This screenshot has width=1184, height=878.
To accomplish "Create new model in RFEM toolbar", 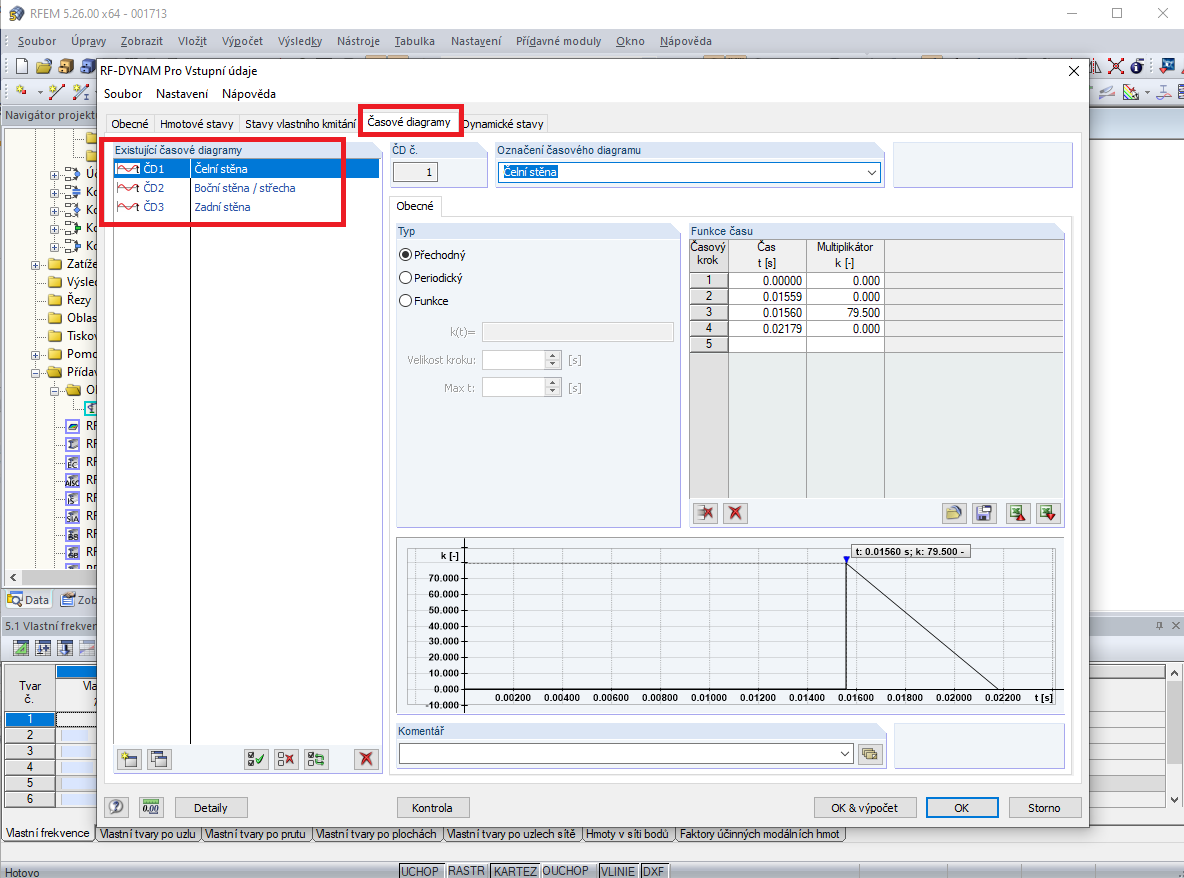I will (x=22, y=66).
